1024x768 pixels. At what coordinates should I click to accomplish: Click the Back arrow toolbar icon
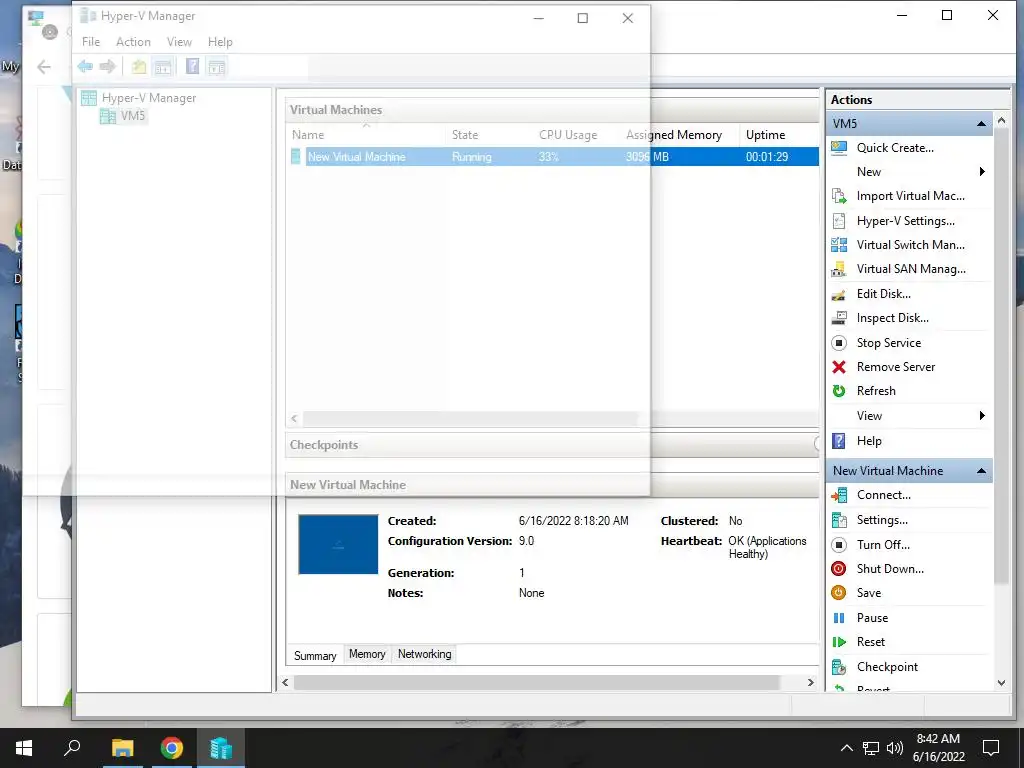coord(85,67)
